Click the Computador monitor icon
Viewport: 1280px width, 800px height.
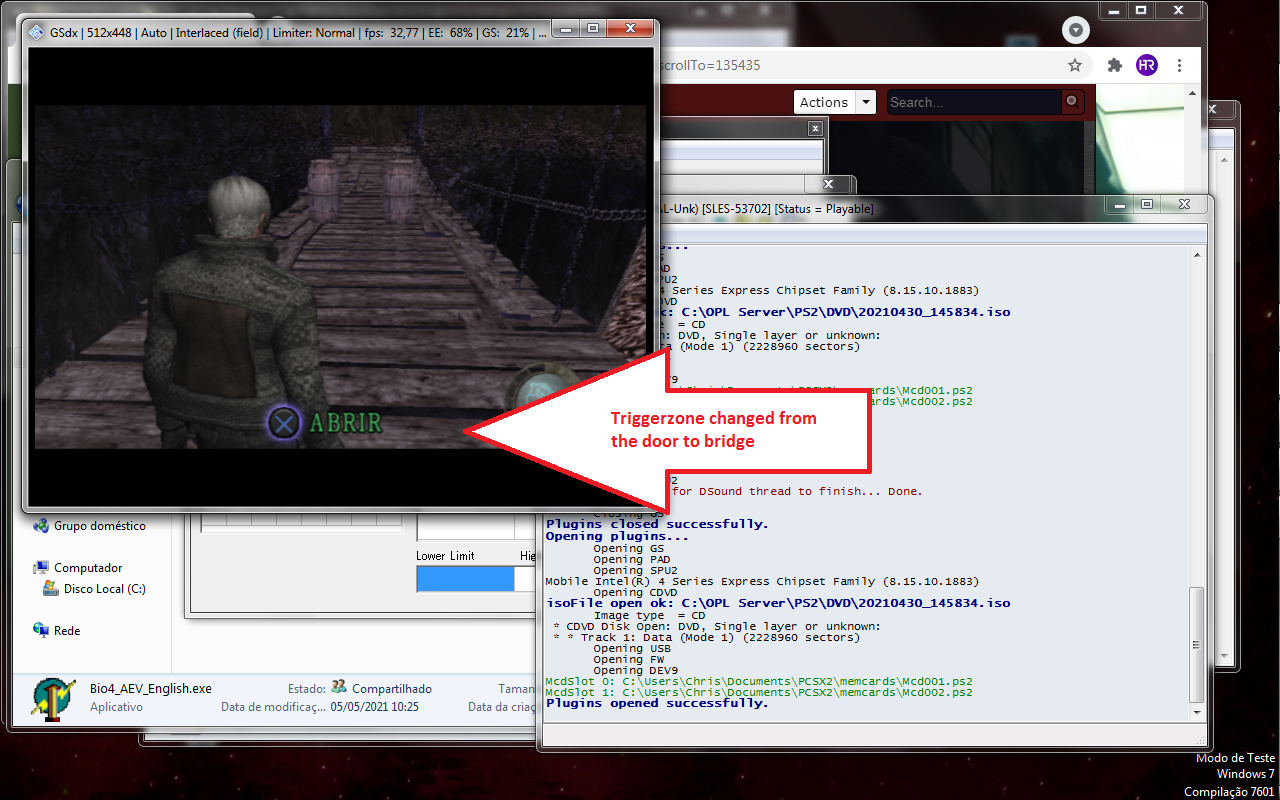click(x=41, y=568)
